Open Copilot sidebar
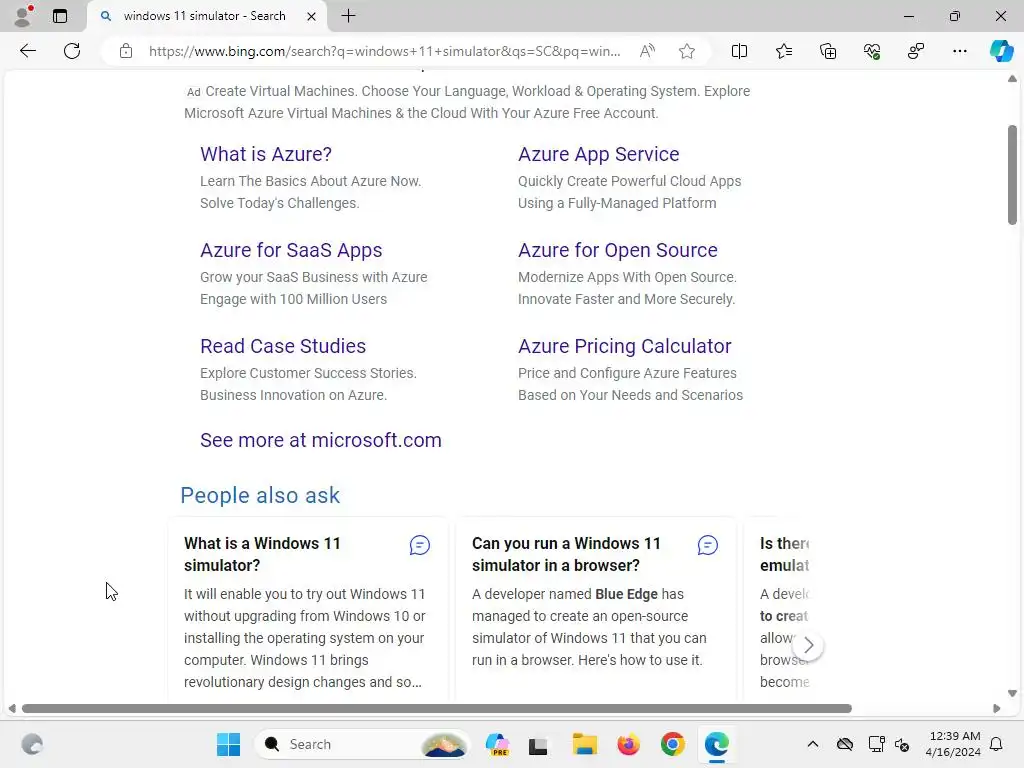 (x=1001, y=51)
